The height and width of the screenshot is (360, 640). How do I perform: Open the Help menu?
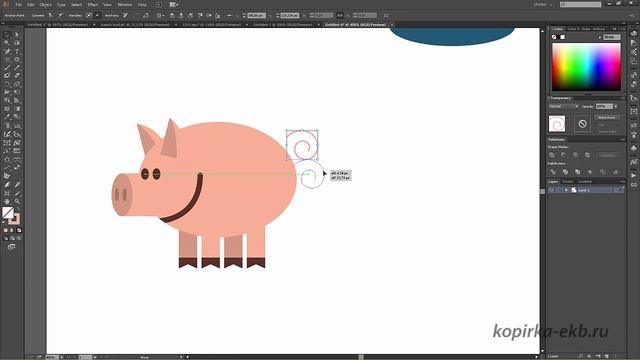[x=142, y=4]
